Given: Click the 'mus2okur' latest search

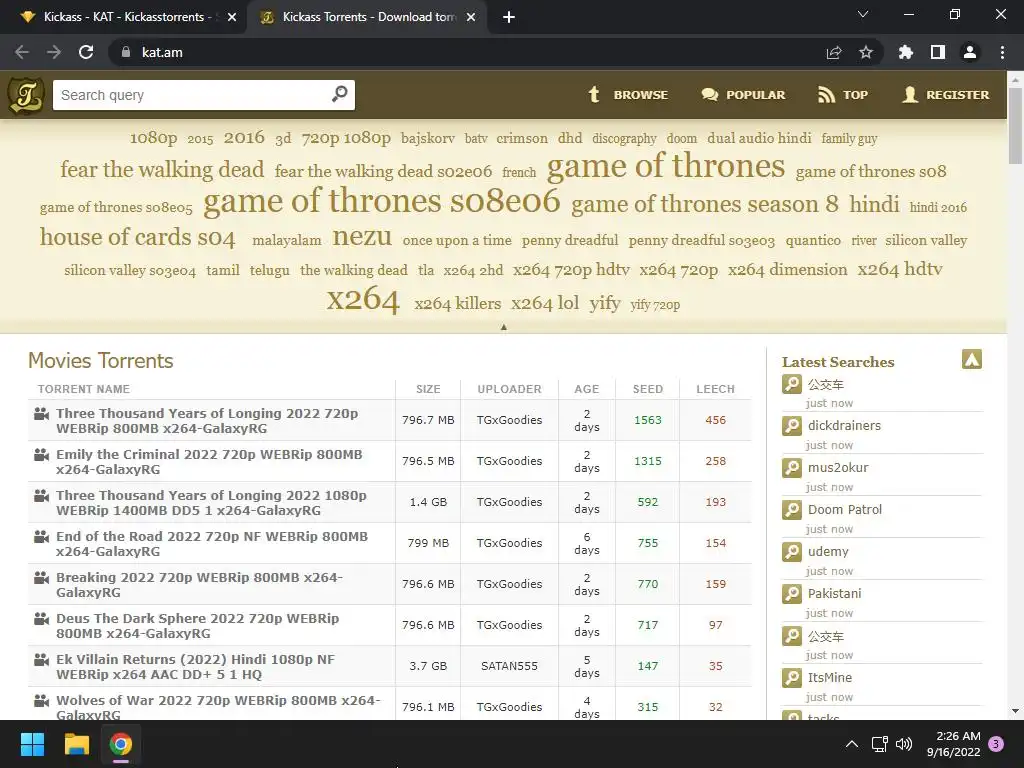Looking at the screenshot, I should point(838,468).
